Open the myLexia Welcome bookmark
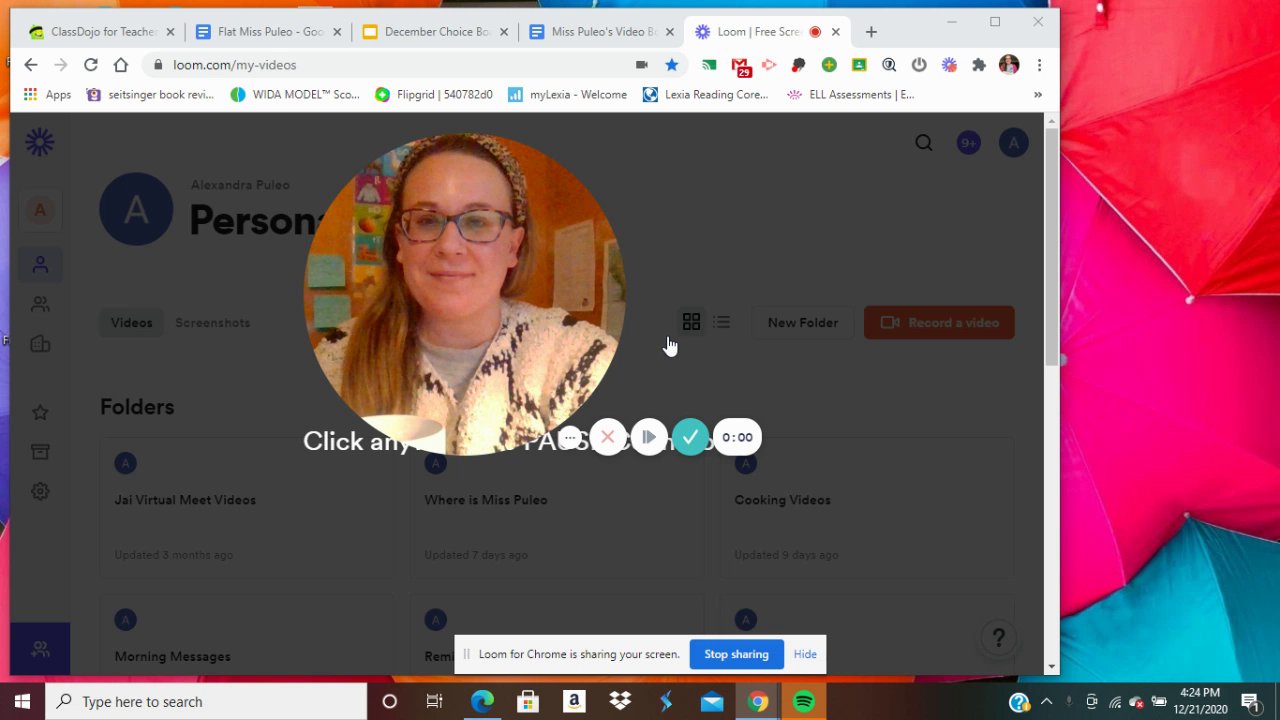Screen dimensions: 1280x720 567,95
